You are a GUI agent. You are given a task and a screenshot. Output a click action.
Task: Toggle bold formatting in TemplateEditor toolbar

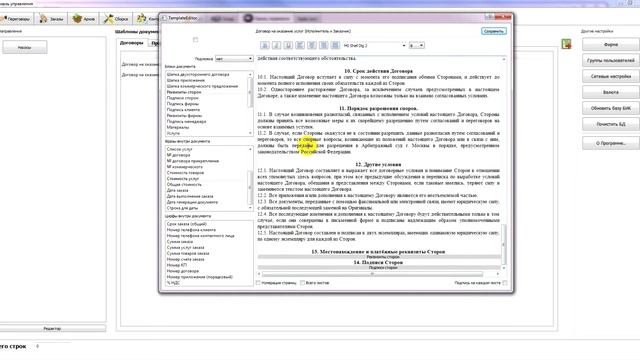[x=264, y=45]
